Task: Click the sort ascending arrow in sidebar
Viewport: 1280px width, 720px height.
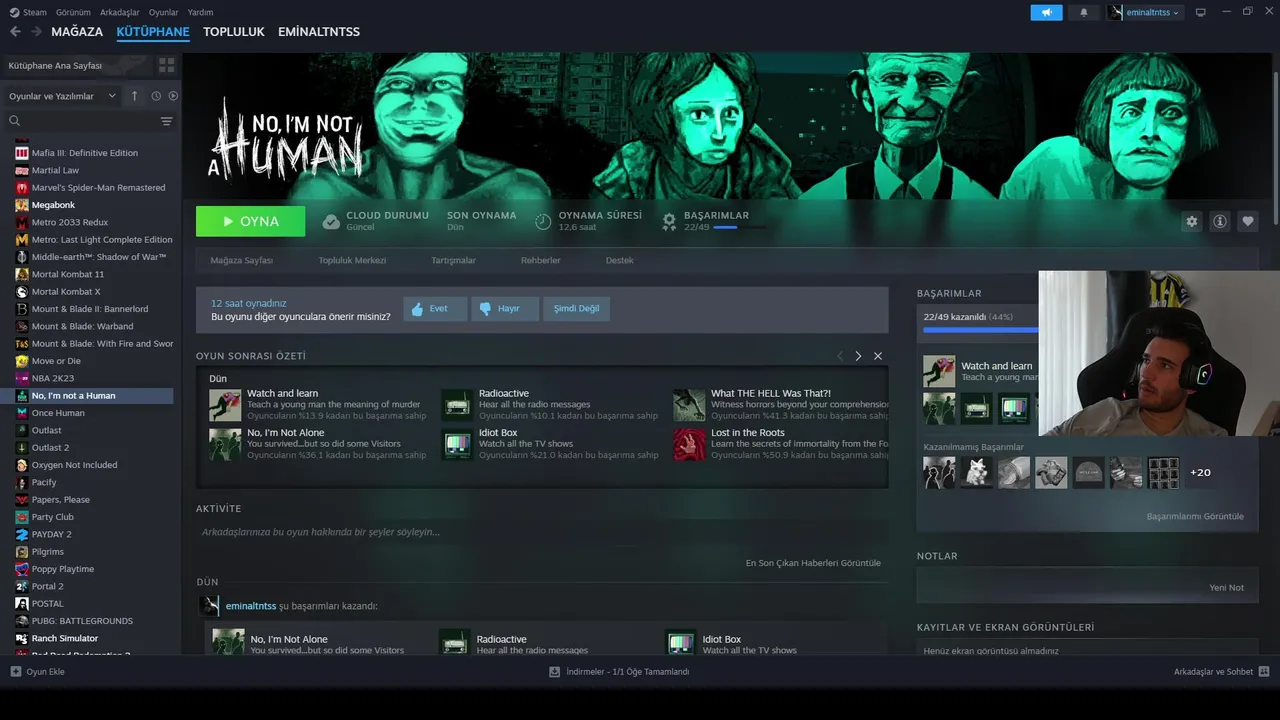Action: 135,96
